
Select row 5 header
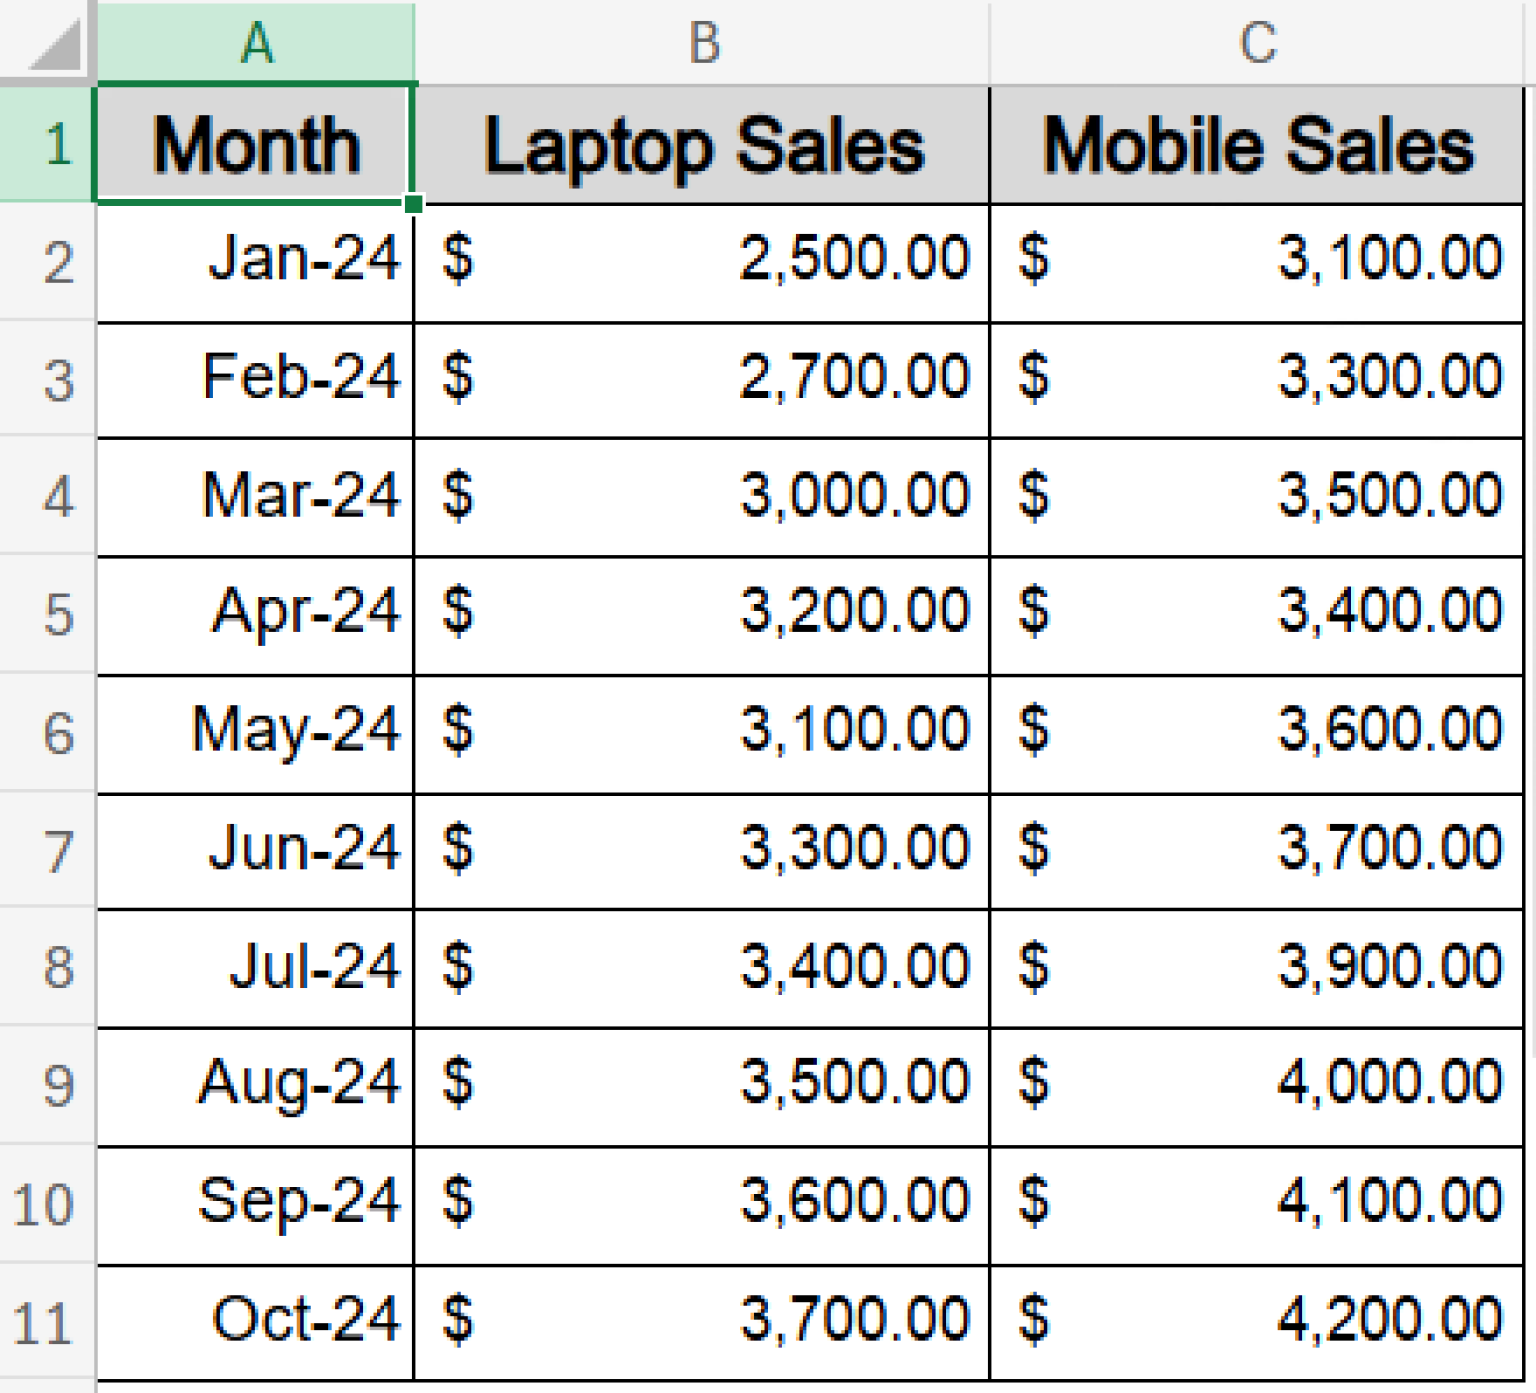pos(45,615)
